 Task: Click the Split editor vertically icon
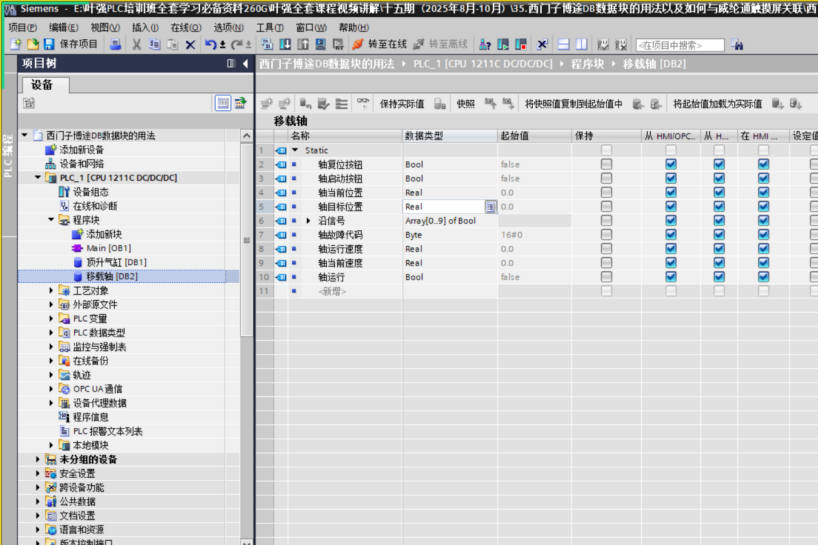(581, 44)
